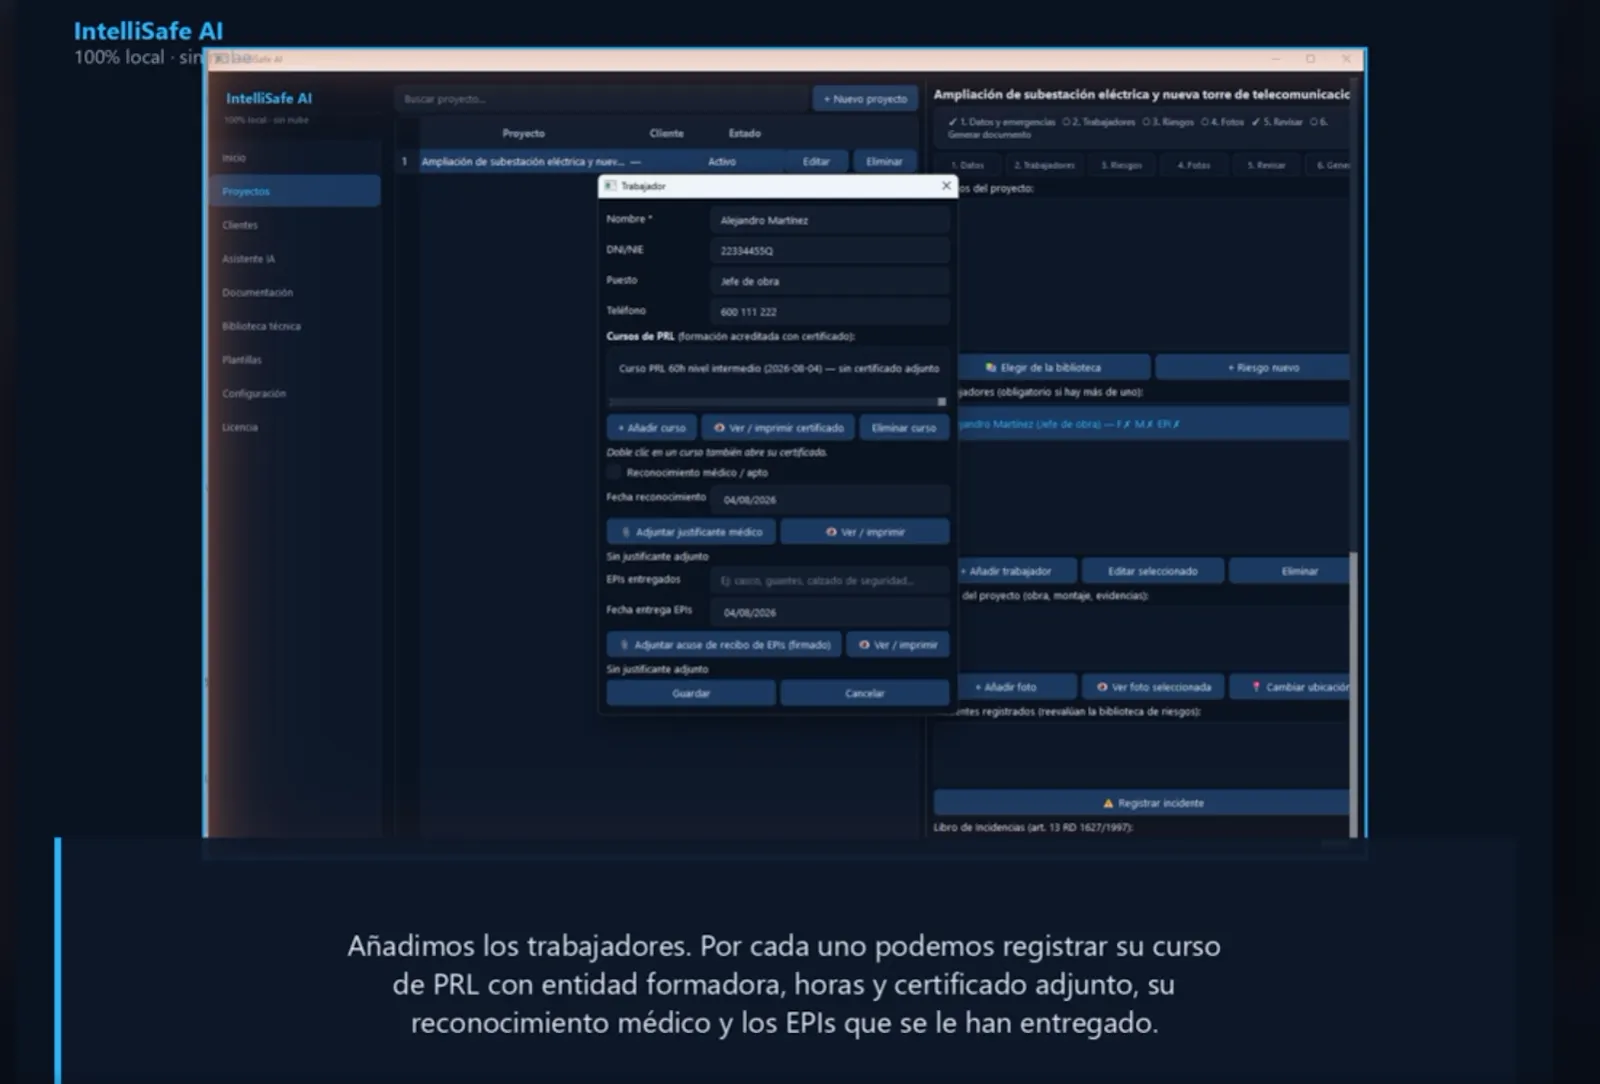Open Proyectos in the sidebar

point(295,191)
